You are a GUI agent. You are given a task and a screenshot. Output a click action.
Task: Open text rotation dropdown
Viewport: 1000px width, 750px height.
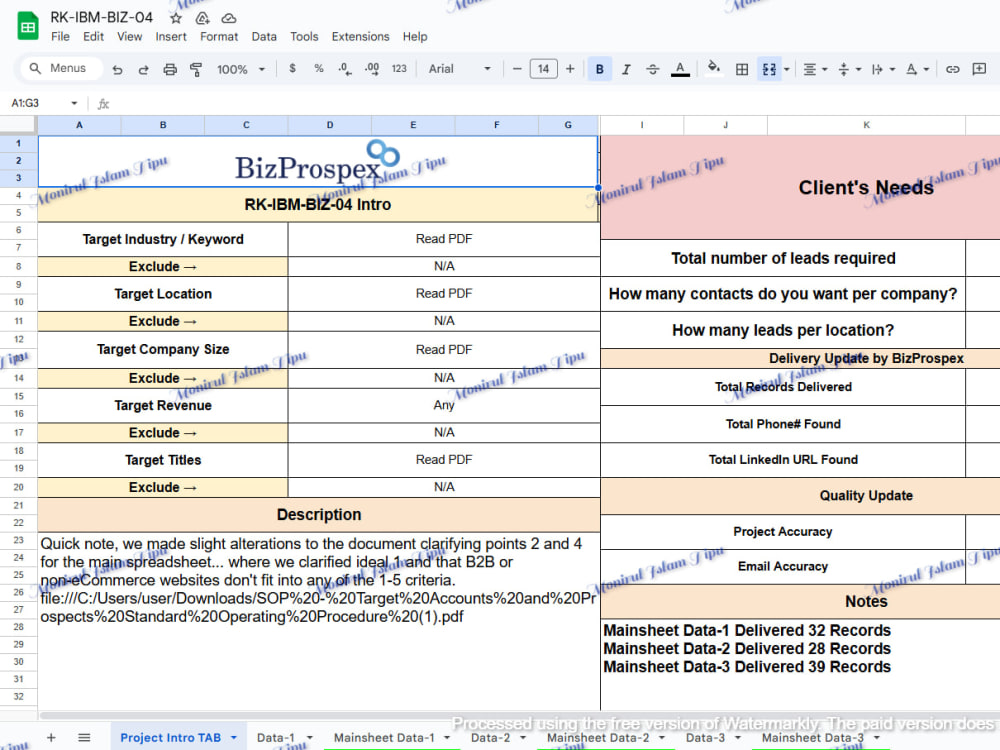917,69
